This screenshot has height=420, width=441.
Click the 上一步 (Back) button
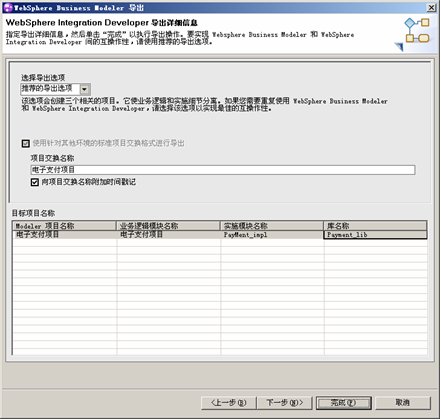[x=229, y=403]
